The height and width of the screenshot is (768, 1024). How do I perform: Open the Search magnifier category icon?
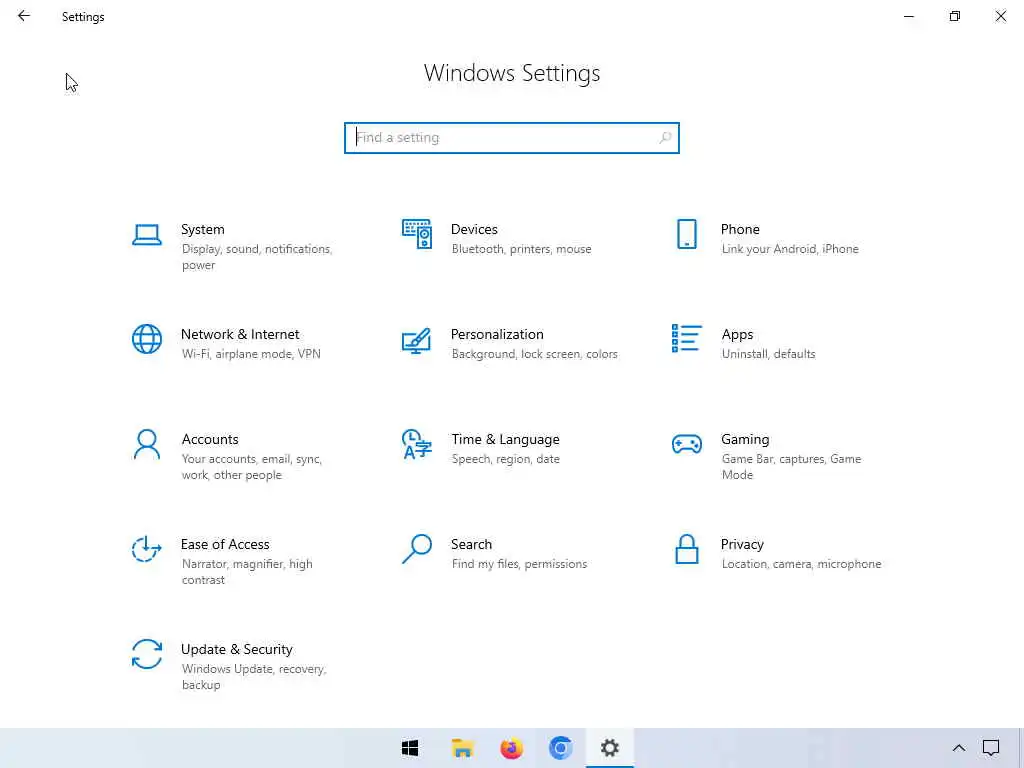pyautogui.click(x=417, y=549)
